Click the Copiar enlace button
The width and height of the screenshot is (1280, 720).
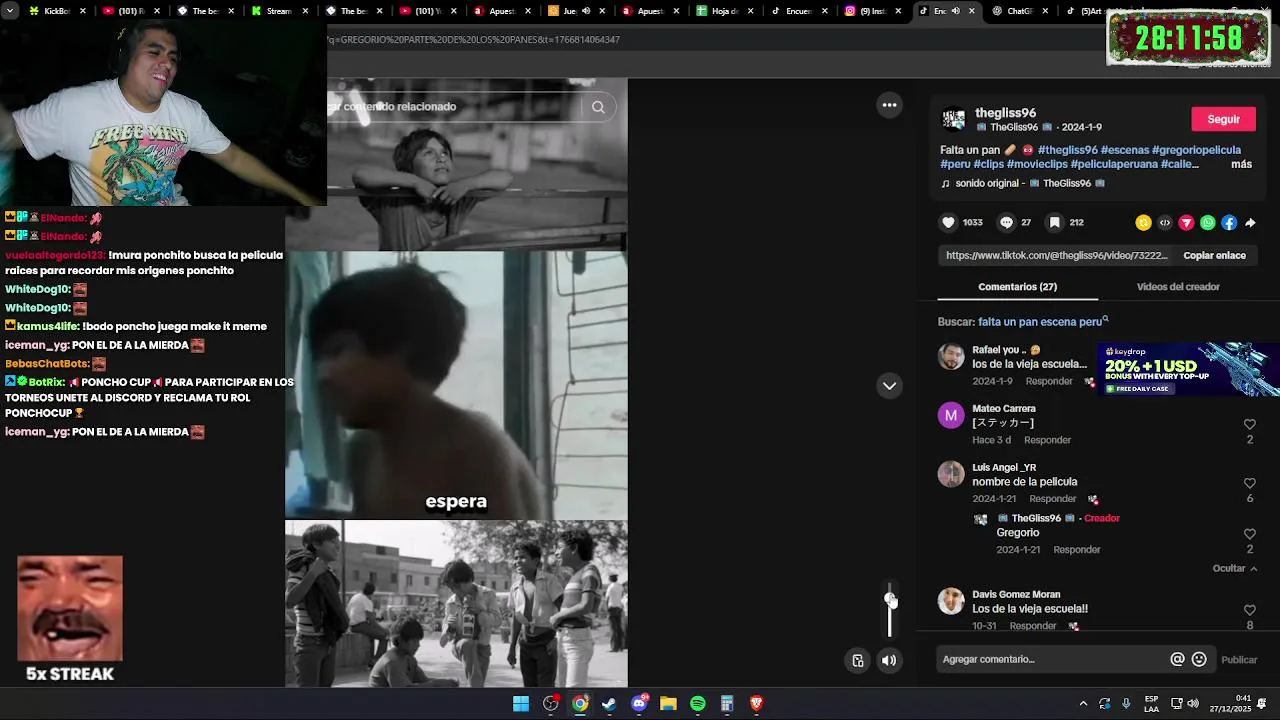1214,256
